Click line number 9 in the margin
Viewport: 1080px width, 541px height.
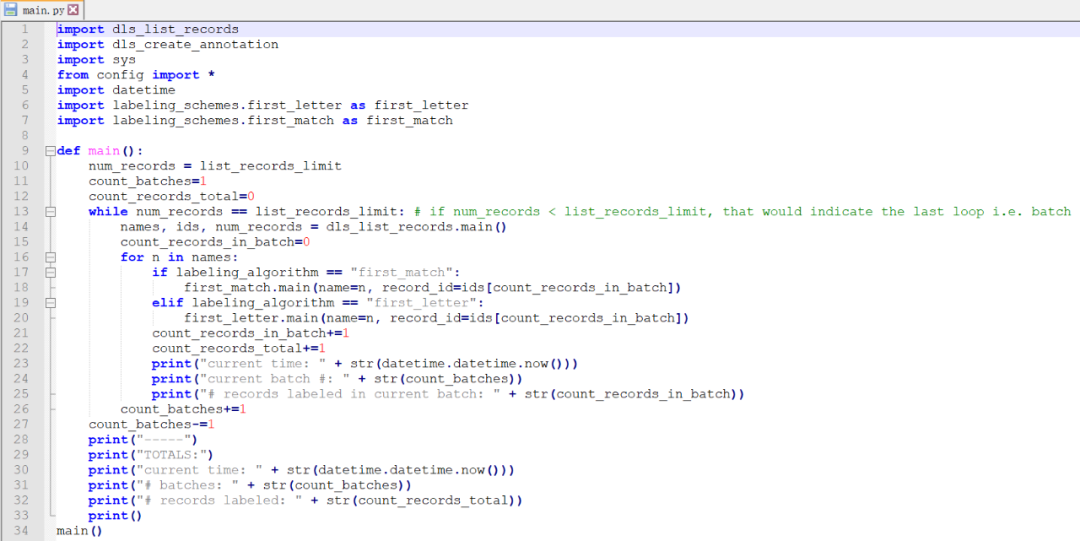[x=25, y=151]
